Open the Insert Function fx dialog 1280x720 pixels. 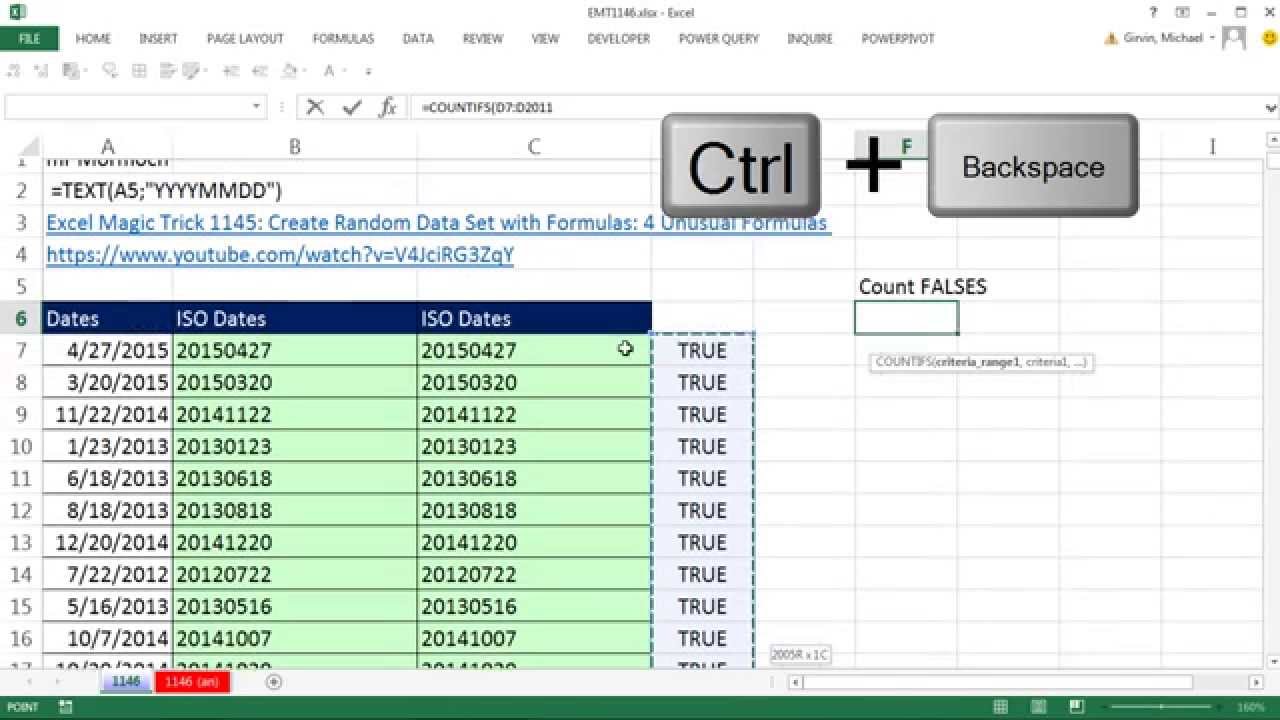[x=388, y=107]
